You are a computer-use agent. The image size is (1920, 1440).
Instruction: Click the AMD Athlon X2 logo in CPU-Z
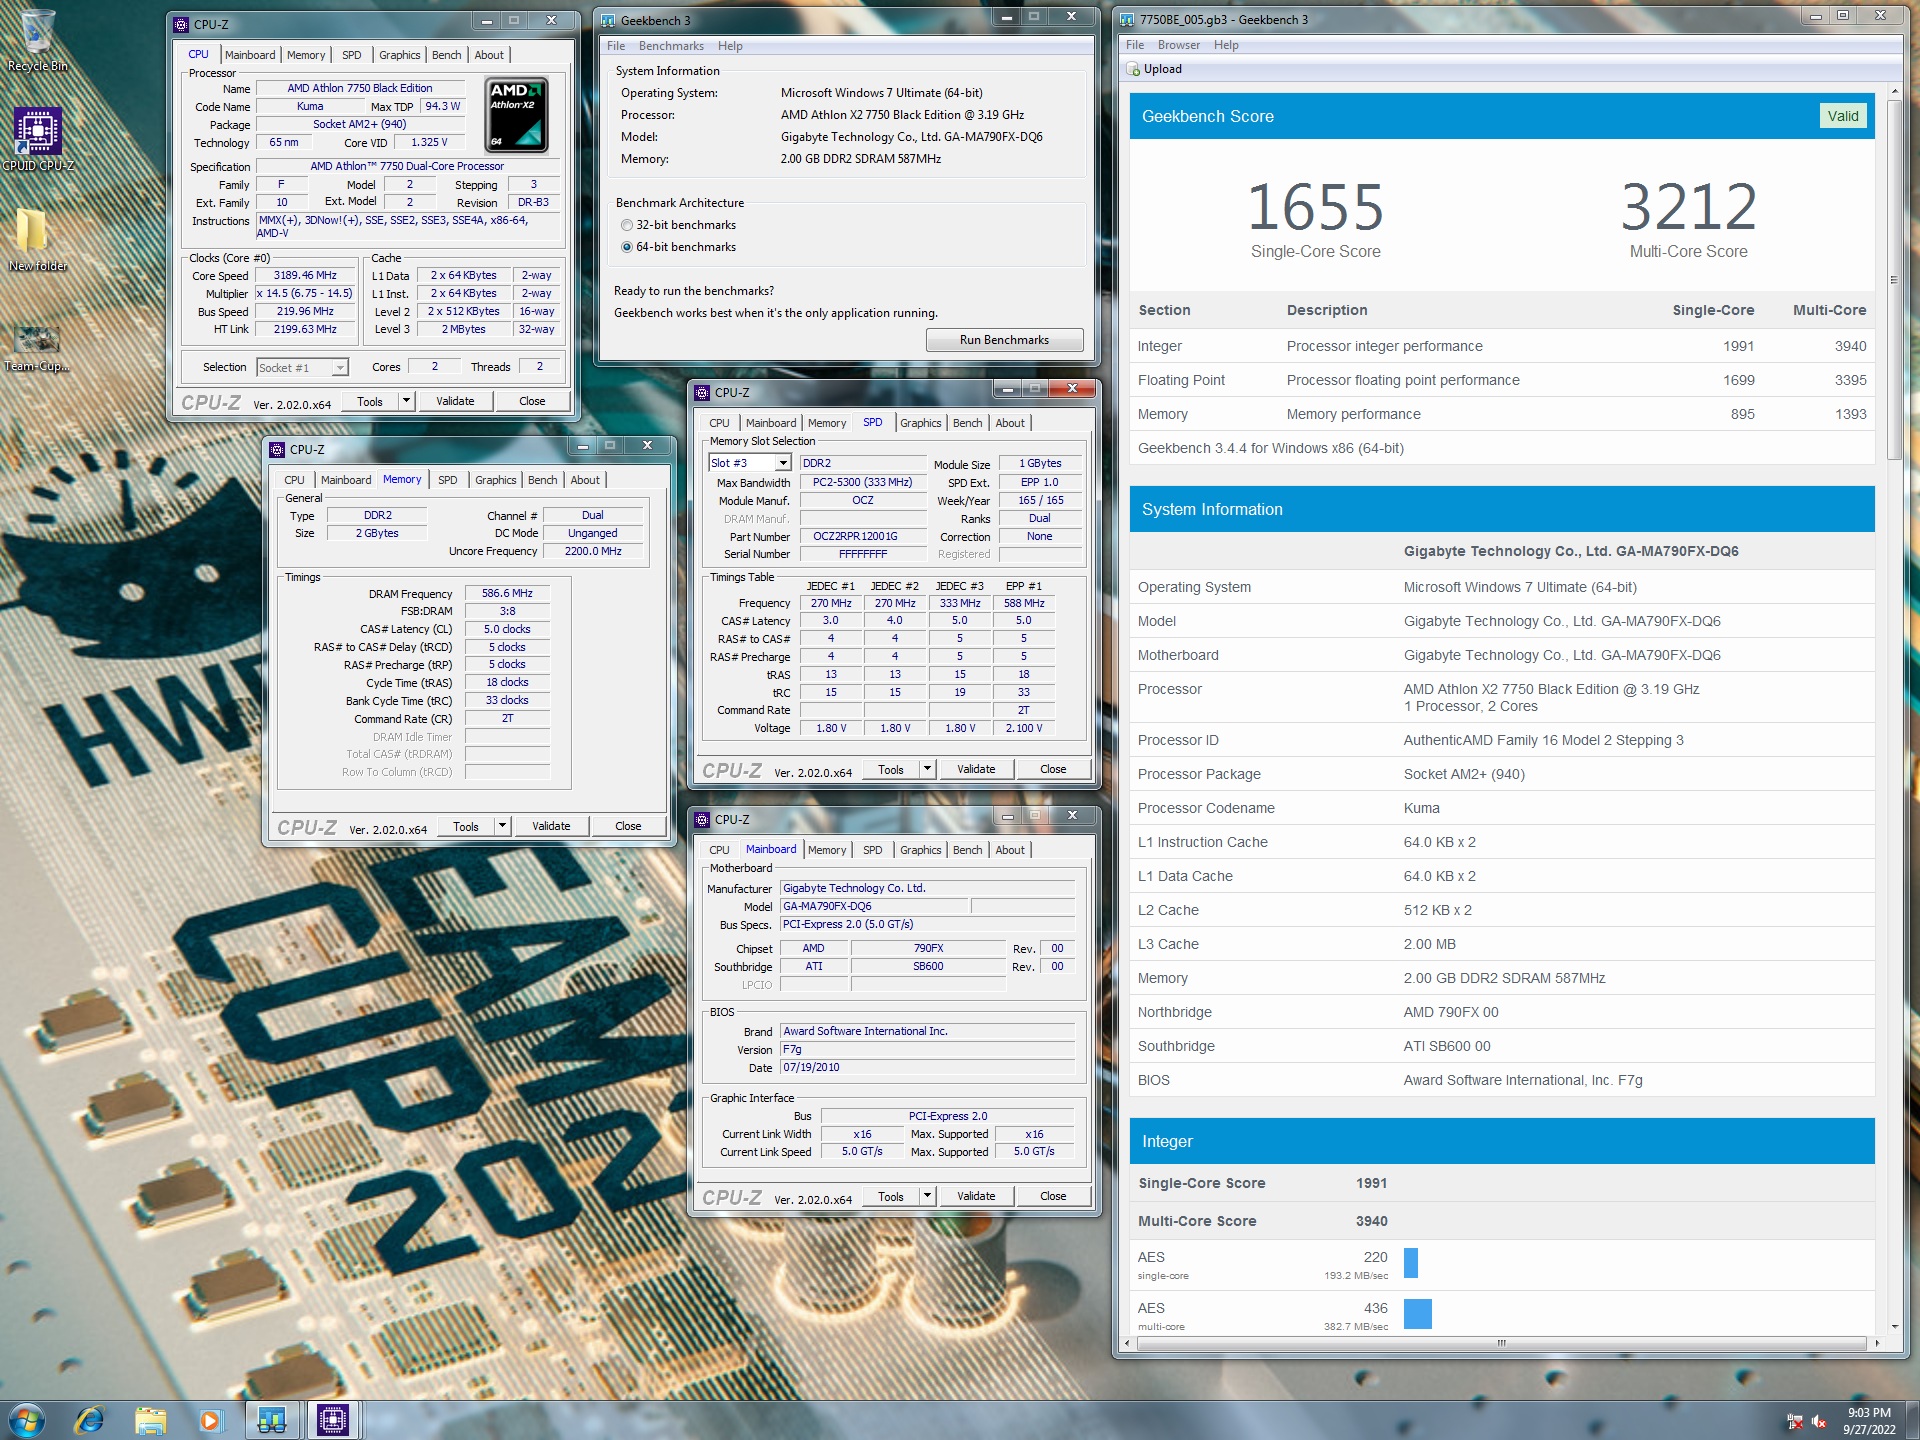pyautogui.click(x=517, y=115)
